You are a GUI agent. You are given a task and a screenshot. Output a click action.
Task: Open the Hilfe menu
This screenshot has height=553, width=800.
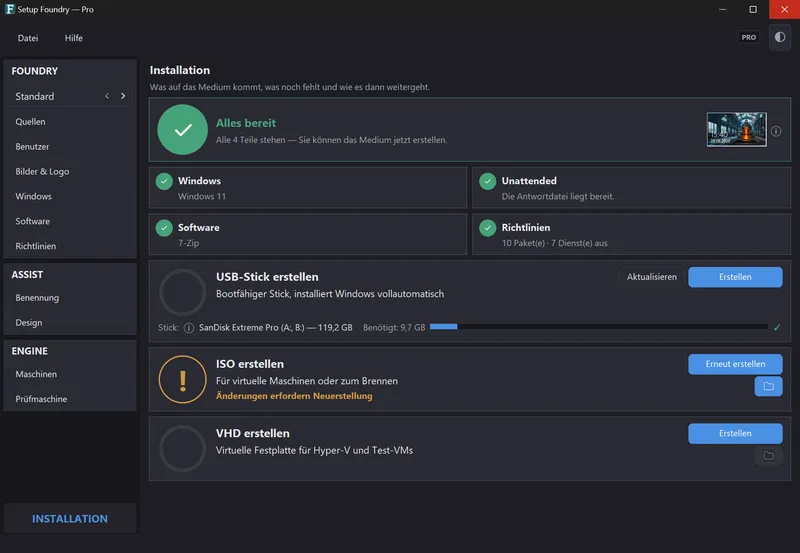coord(73,38)
